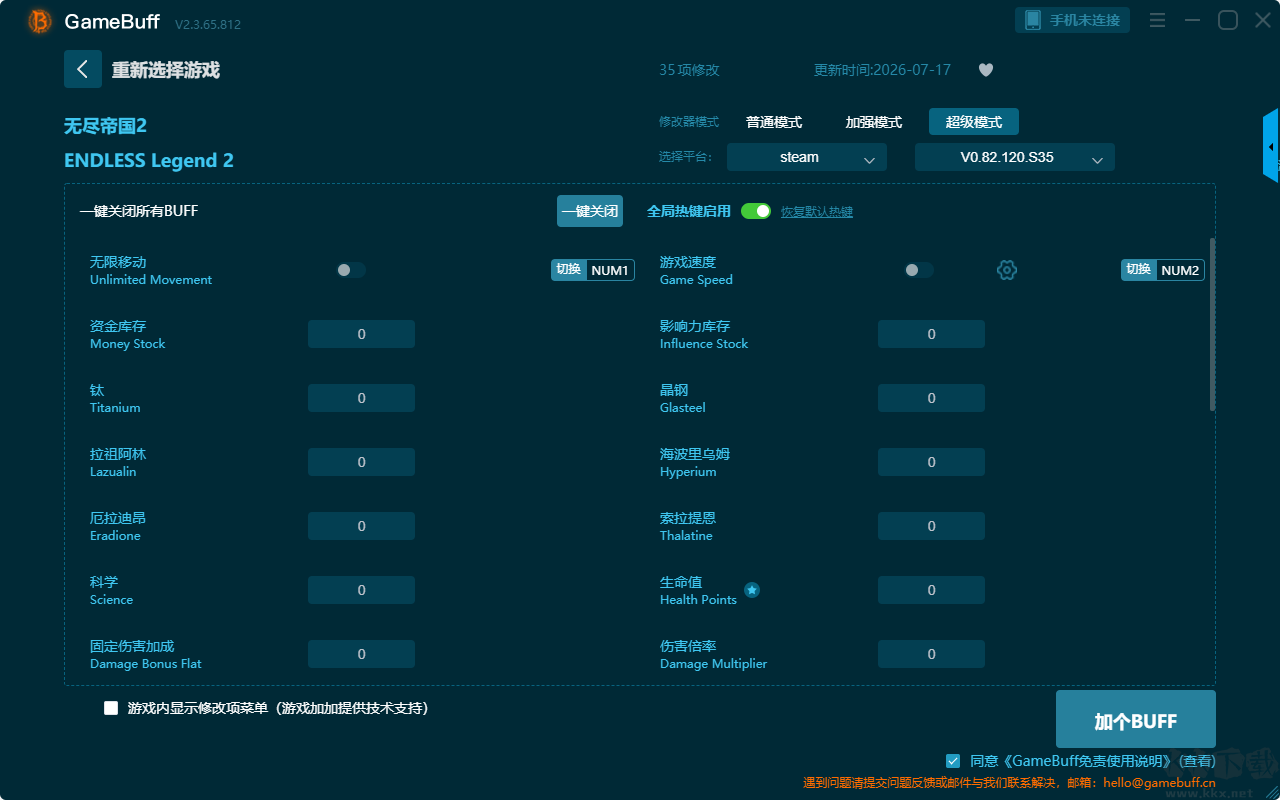Click the Titanium value field
1280x800 pixels.
pos(361,398)
